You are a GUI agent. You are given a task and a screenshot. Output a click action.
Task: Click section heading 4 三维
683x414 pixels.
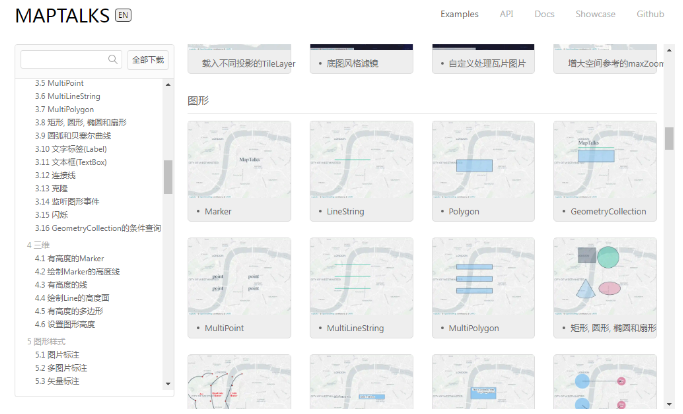(38, 245)
